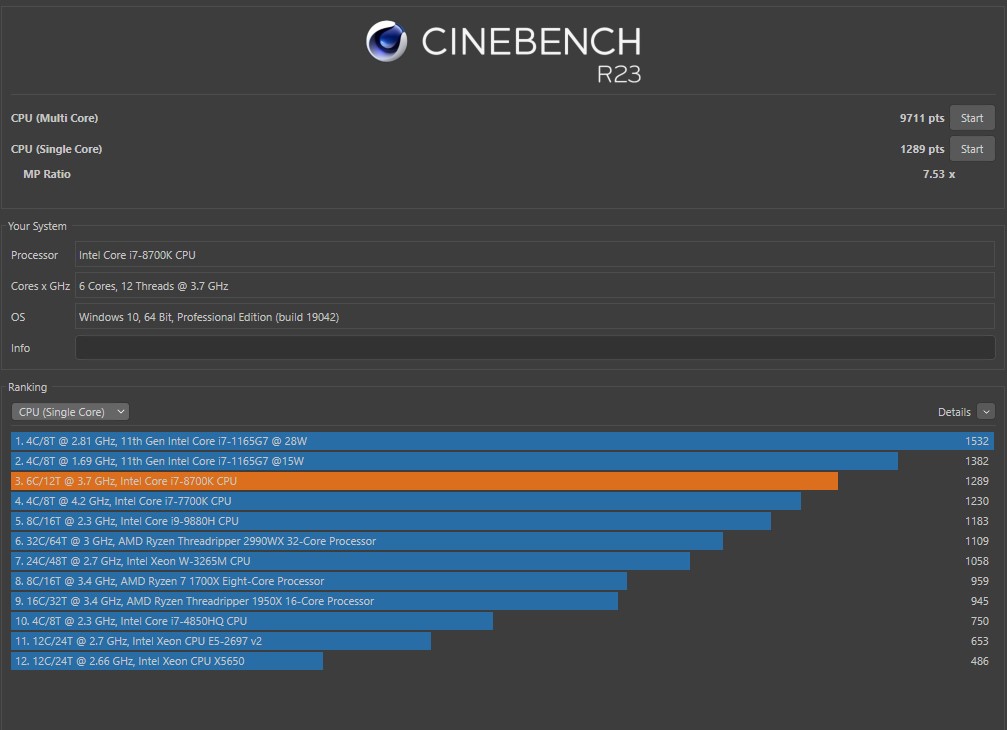This screenshot has width=1007, height=730.
Task: Click into the Info input field
Action: tap(535, 348)
